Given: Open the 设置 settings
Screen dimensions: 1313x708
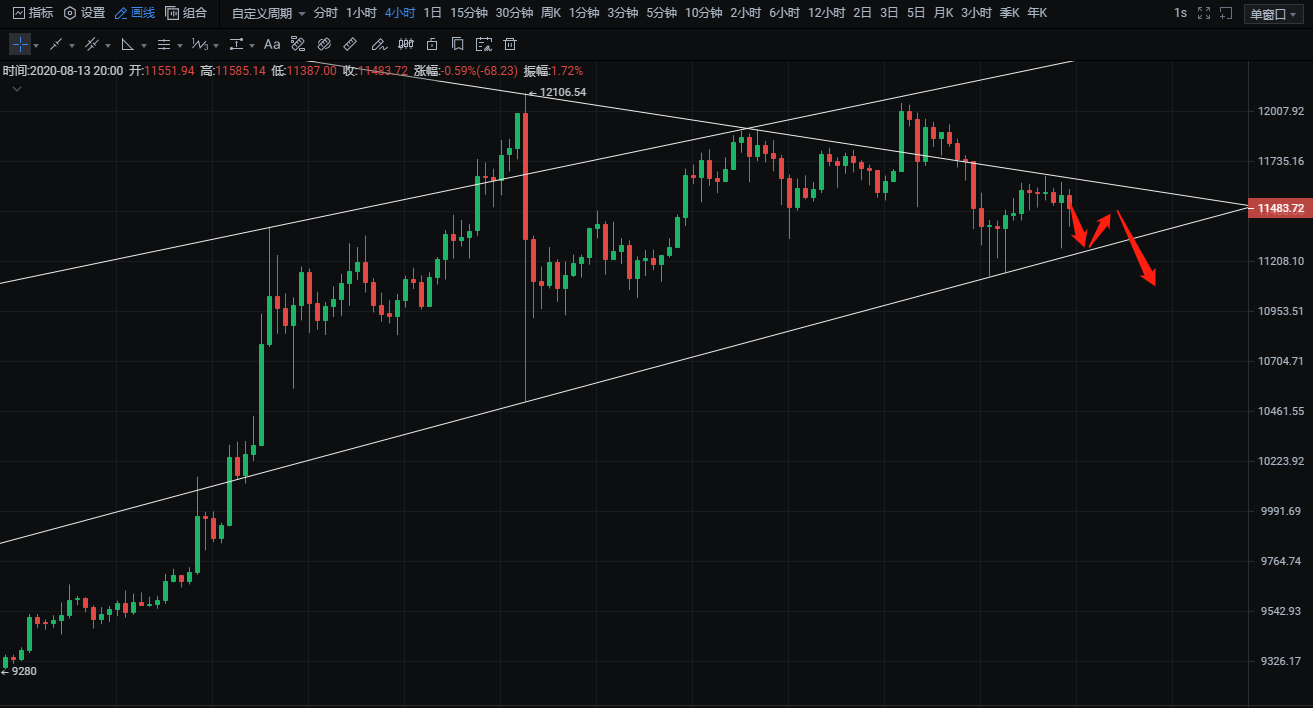Looking at the screenshot, I should tap(84, 13).
